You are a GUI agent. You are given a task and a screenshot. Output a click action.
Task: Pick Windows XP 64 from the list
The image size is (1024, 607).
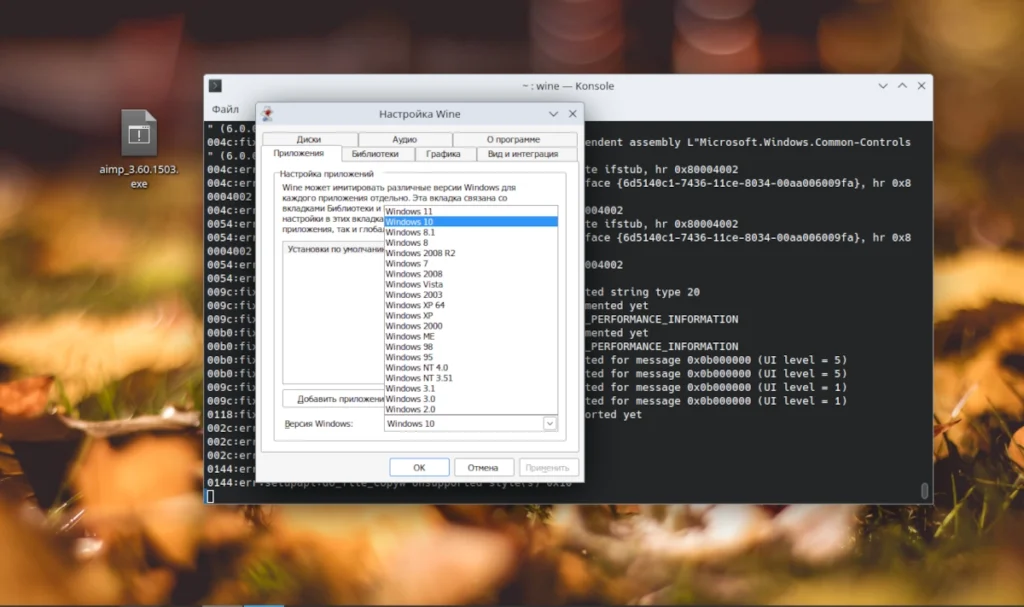point(471,305)
